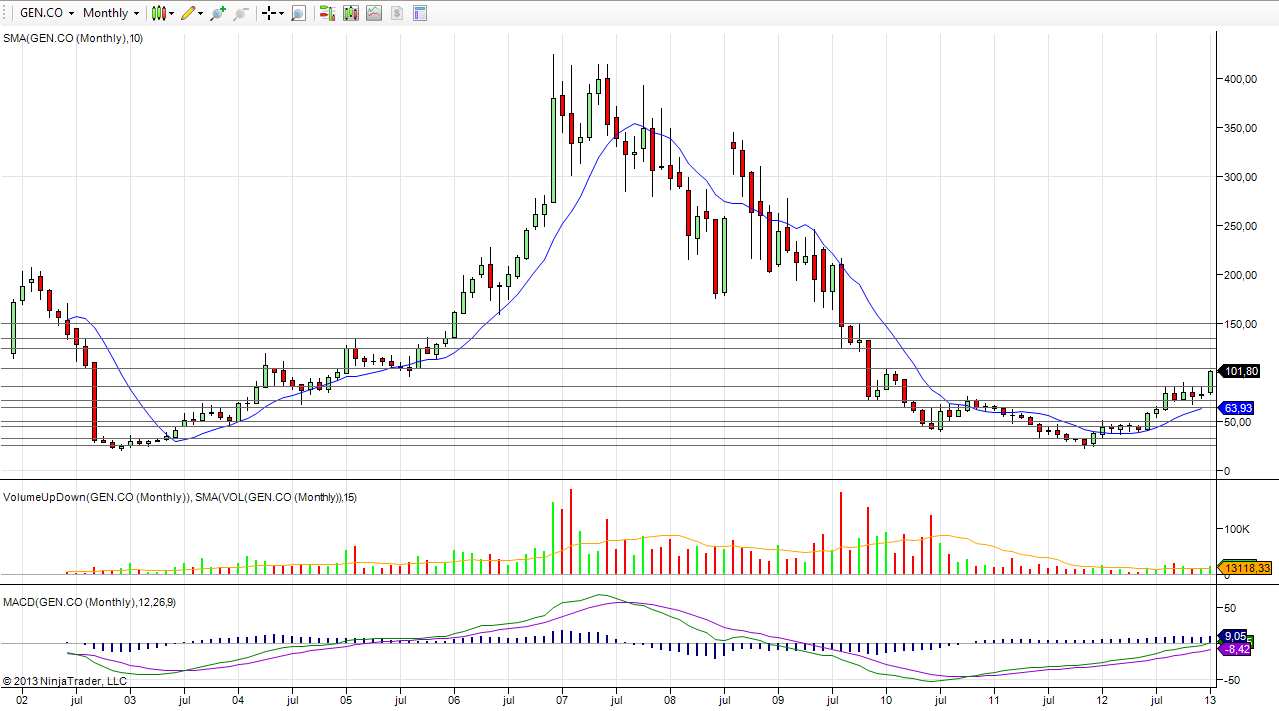Click the strategies dollar sheet icon

(x=396, y=13)
